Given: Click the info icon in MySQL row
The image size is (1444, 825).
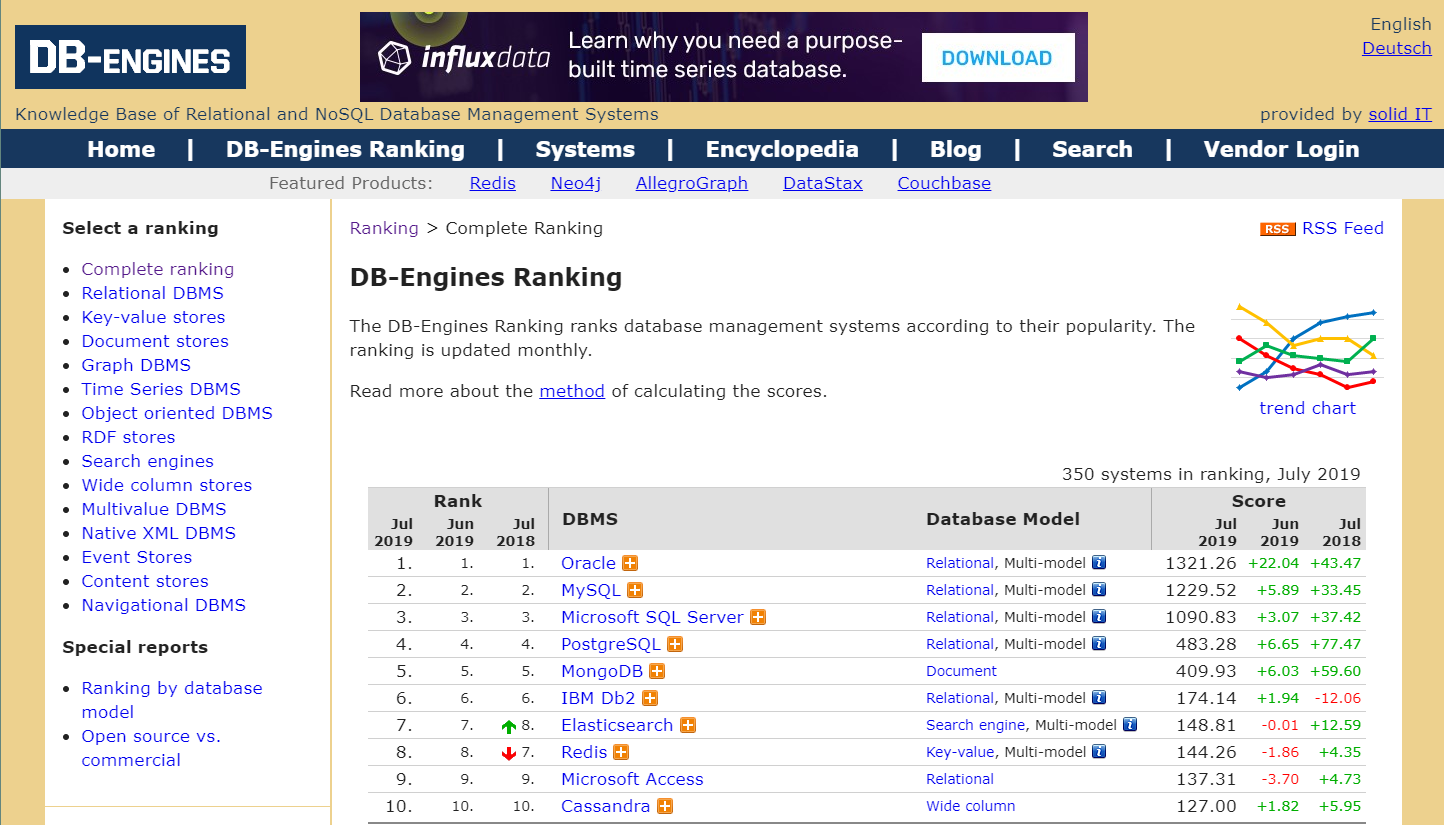Looking at the screenshot, I should (1099, 590).
